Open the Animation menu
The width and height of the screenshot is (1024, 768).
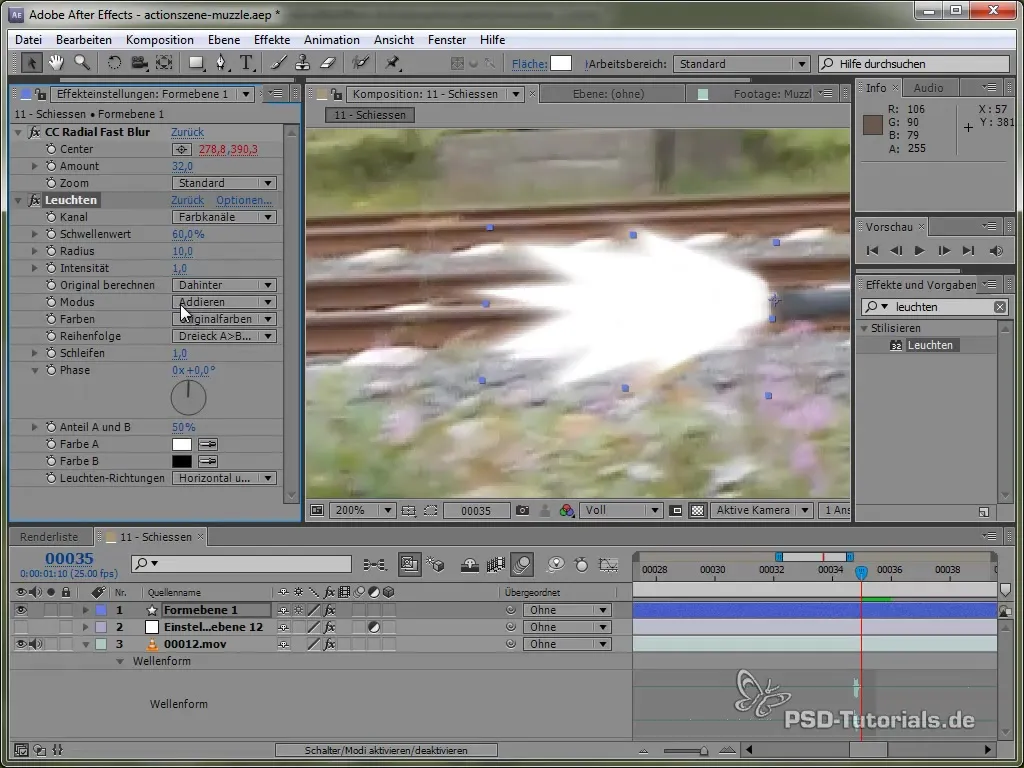[x=332, y=40]
